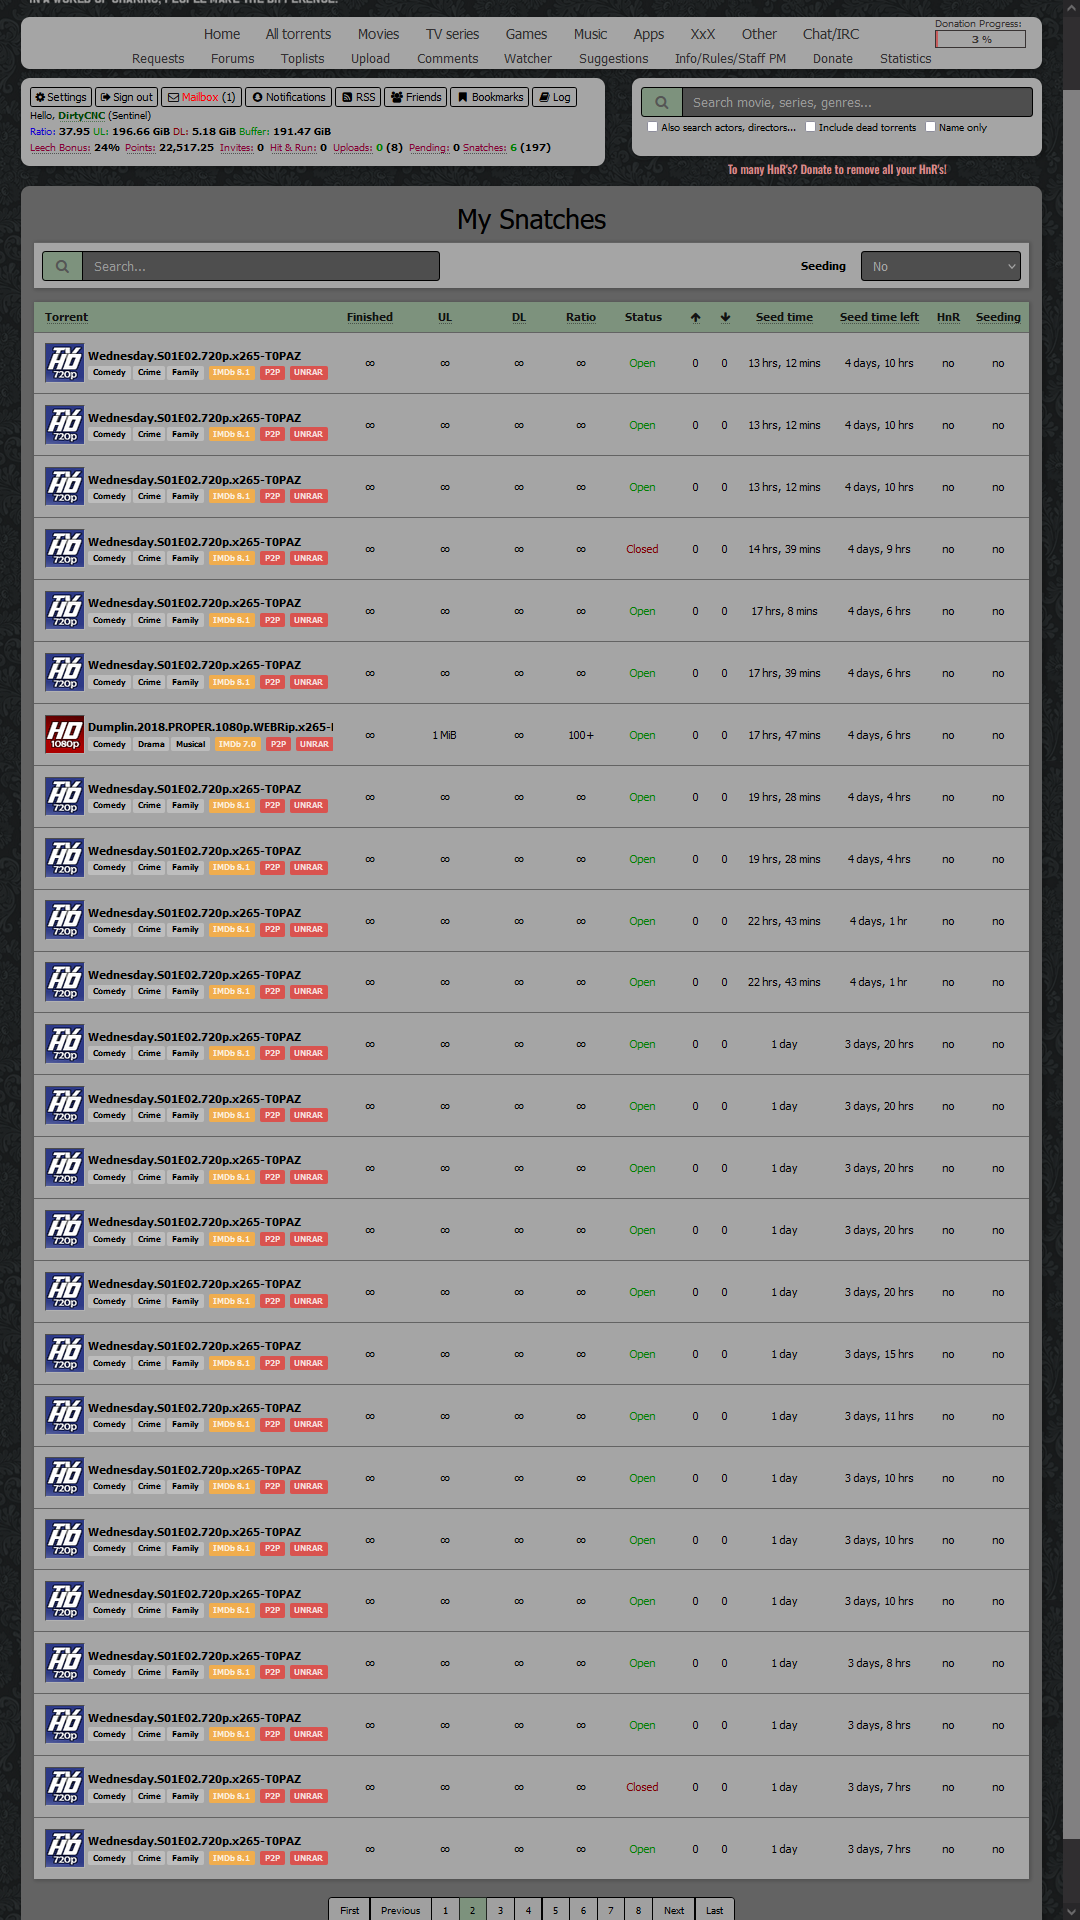This screenshot has width=1080, height=1920.
Task: Go to page 3
Action: click(500, 1909)
